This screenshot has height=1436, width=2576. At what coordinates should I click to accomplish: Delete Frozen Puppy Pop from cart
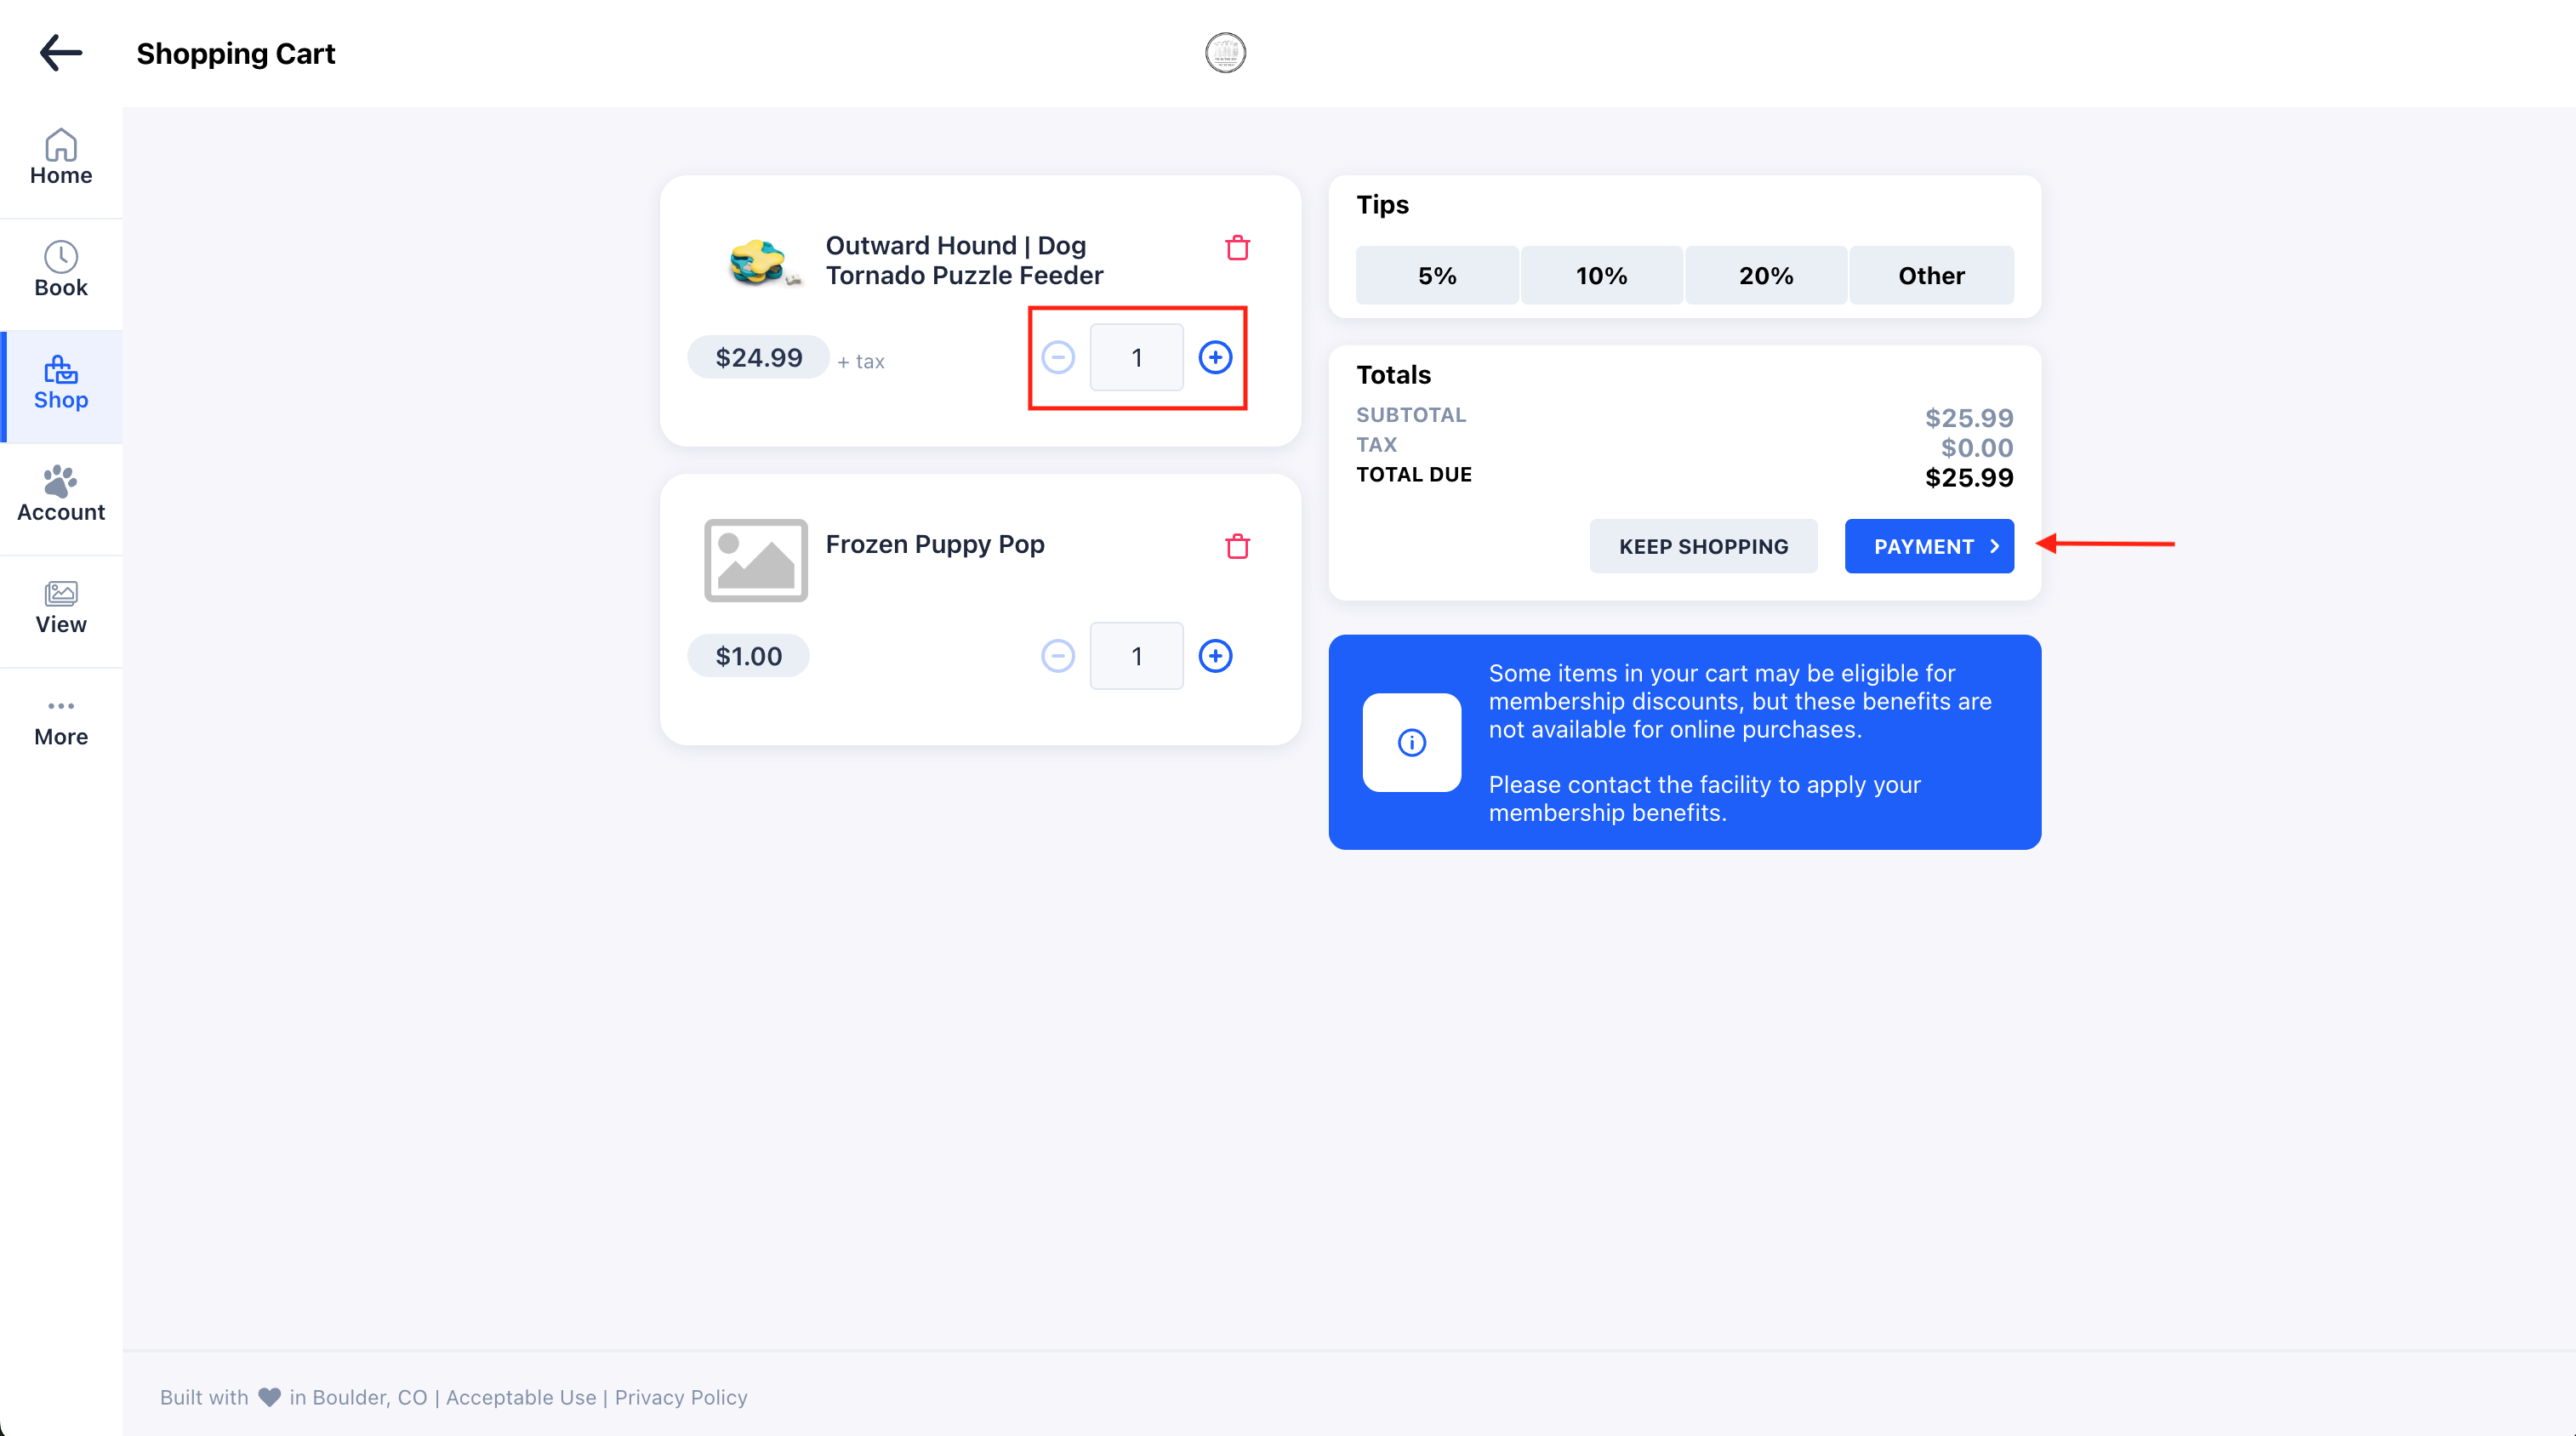1237,546
